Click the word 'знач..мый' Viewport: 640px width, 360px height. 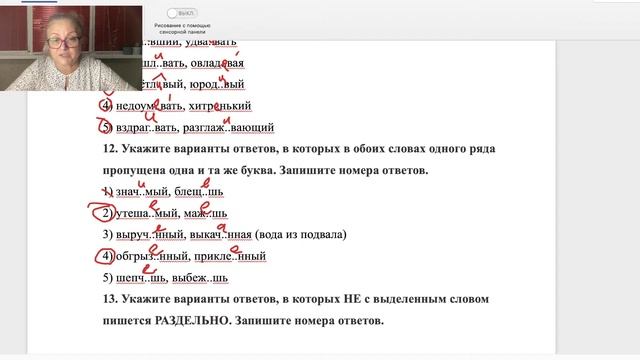[142, 191]
